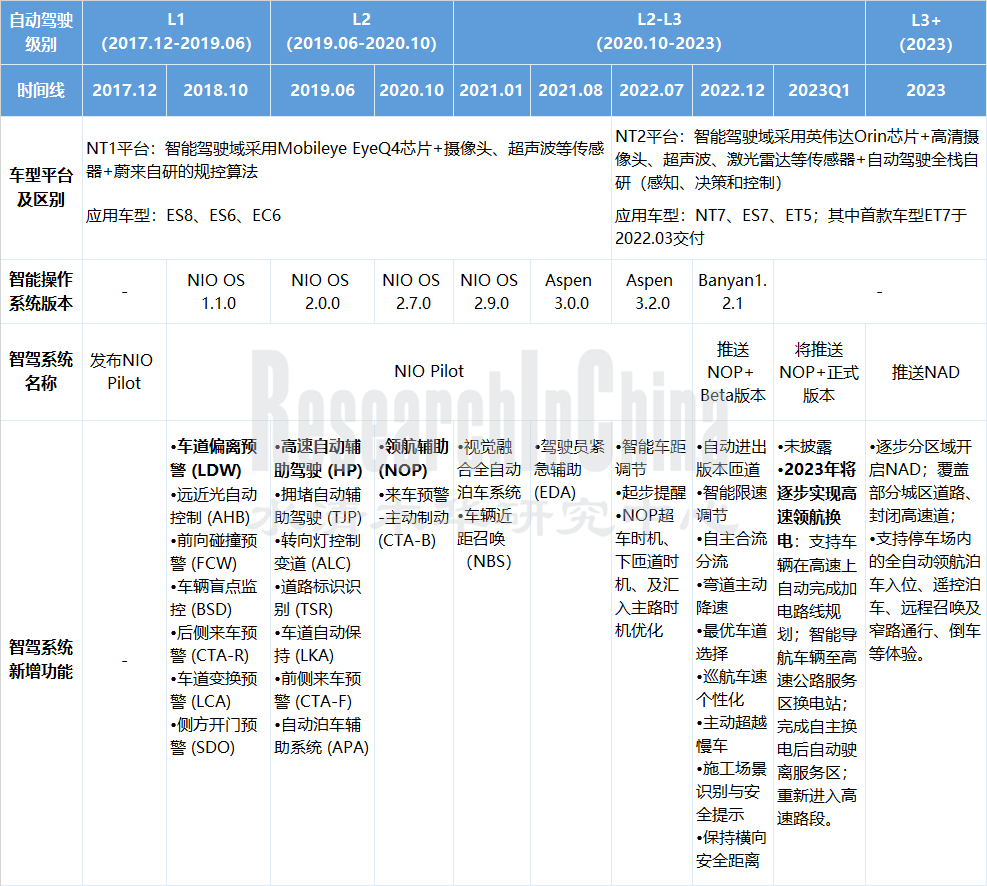Select '驾驶员紧急辅助 (EDA)' entry
The width and height of the screenshot is (987, 886).
point(569,470)
